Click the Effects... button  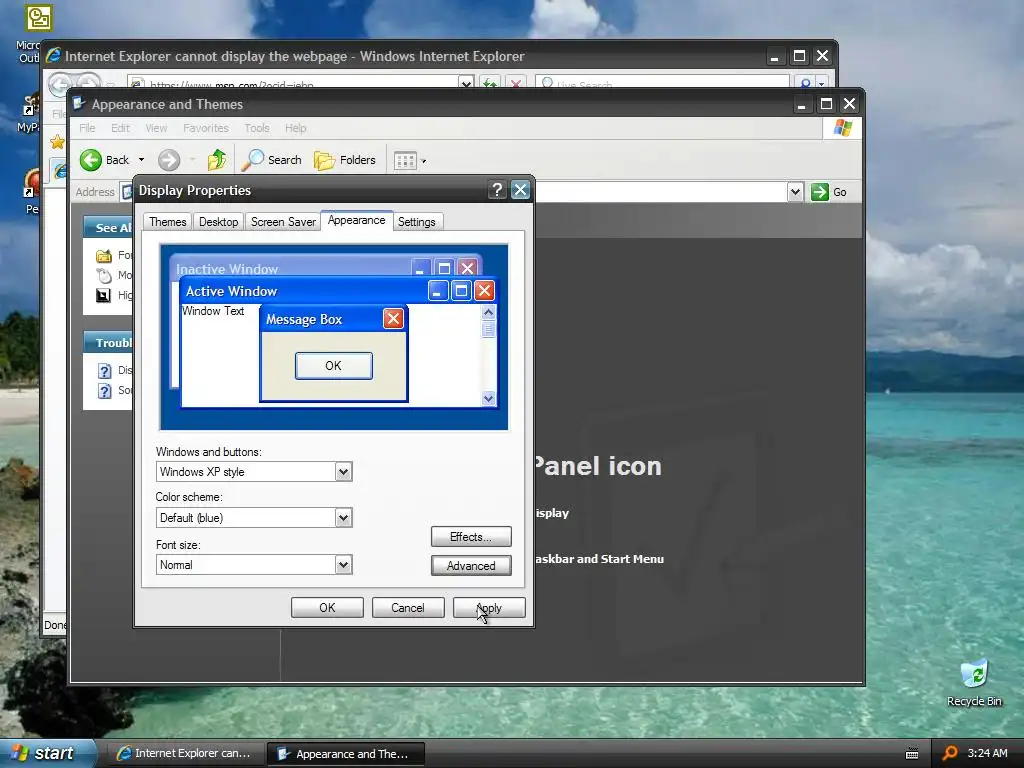click(471, 537)
